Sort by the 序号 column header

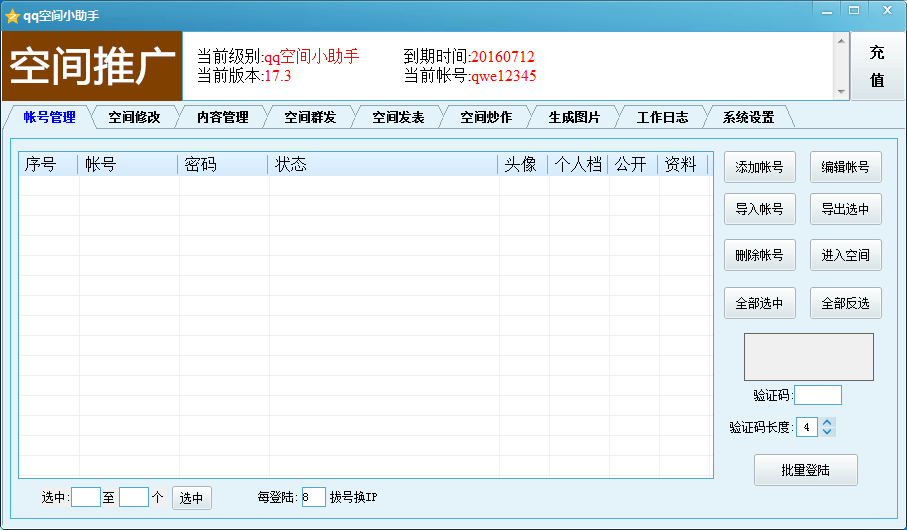(x=49, y=164)
